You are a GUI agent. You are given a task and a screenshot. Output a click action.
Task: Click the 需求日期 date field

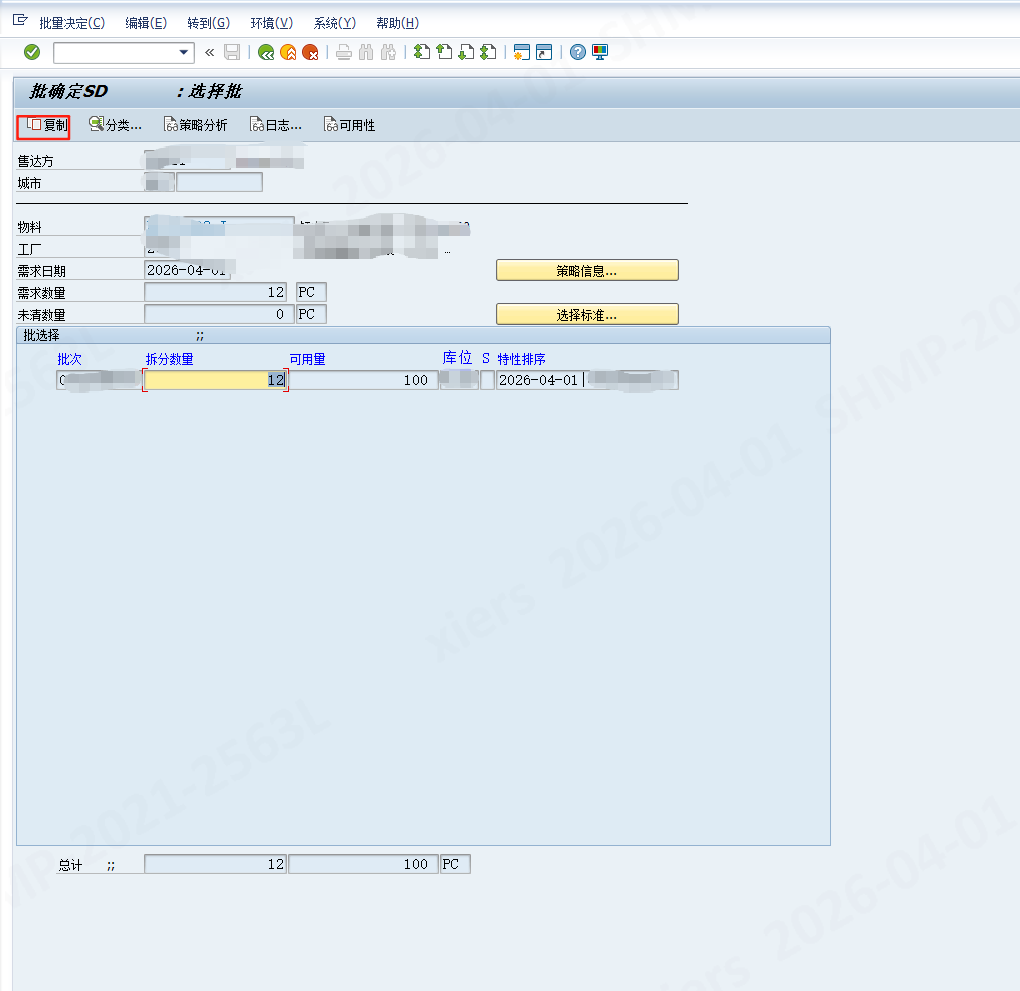(187, 270)
